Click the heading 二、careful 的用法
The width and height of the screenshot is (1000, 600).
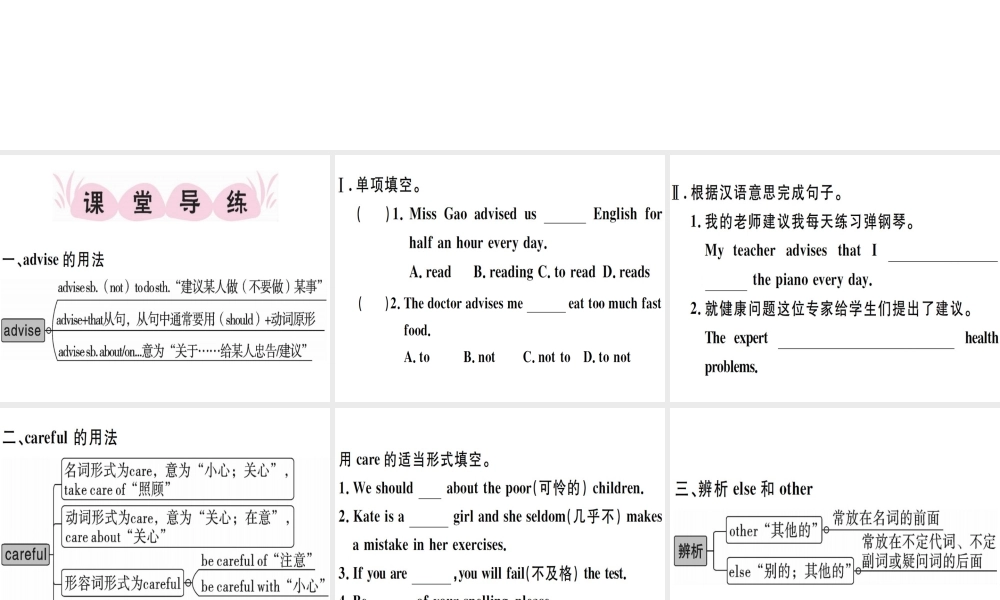point(60,437)
